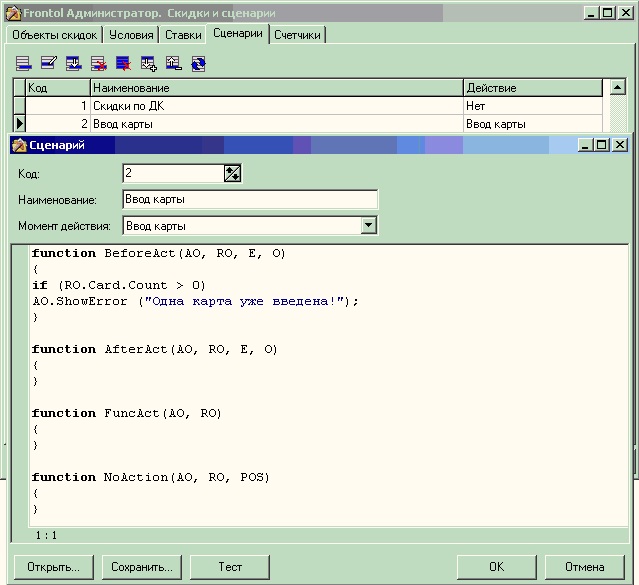639x585 pixels.
Task: Click the table scrollbar up arrow
Action: [x=618, y=87]
